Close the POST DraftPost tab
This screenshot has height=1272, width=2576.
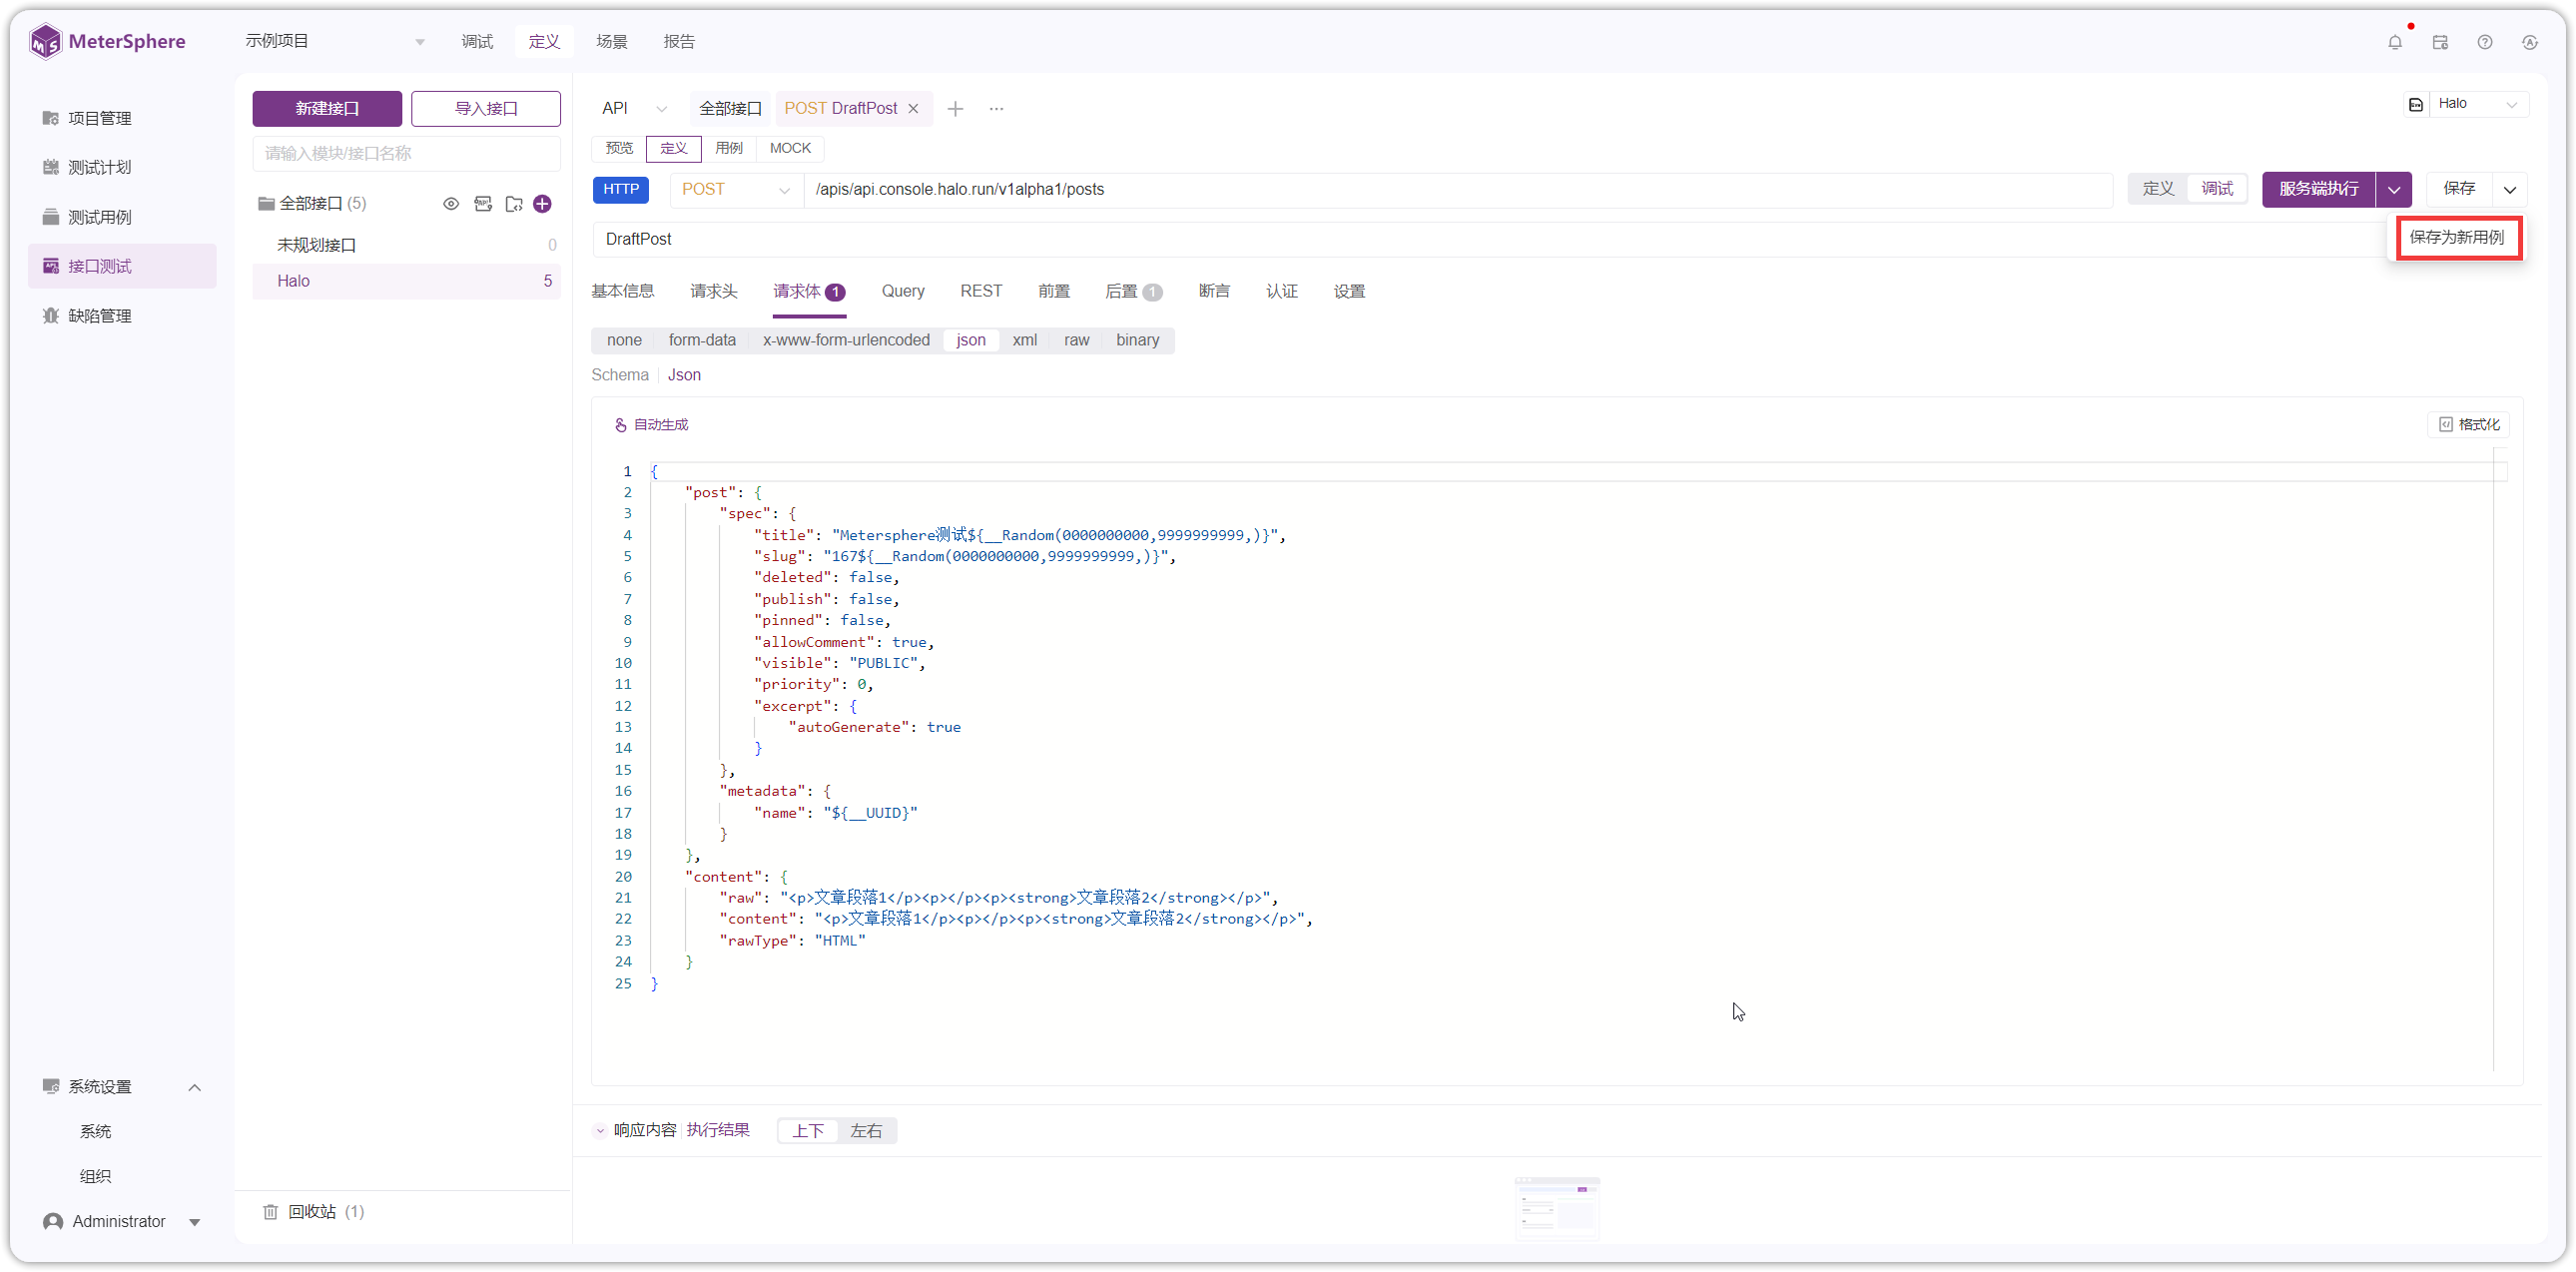pos(913,108)
